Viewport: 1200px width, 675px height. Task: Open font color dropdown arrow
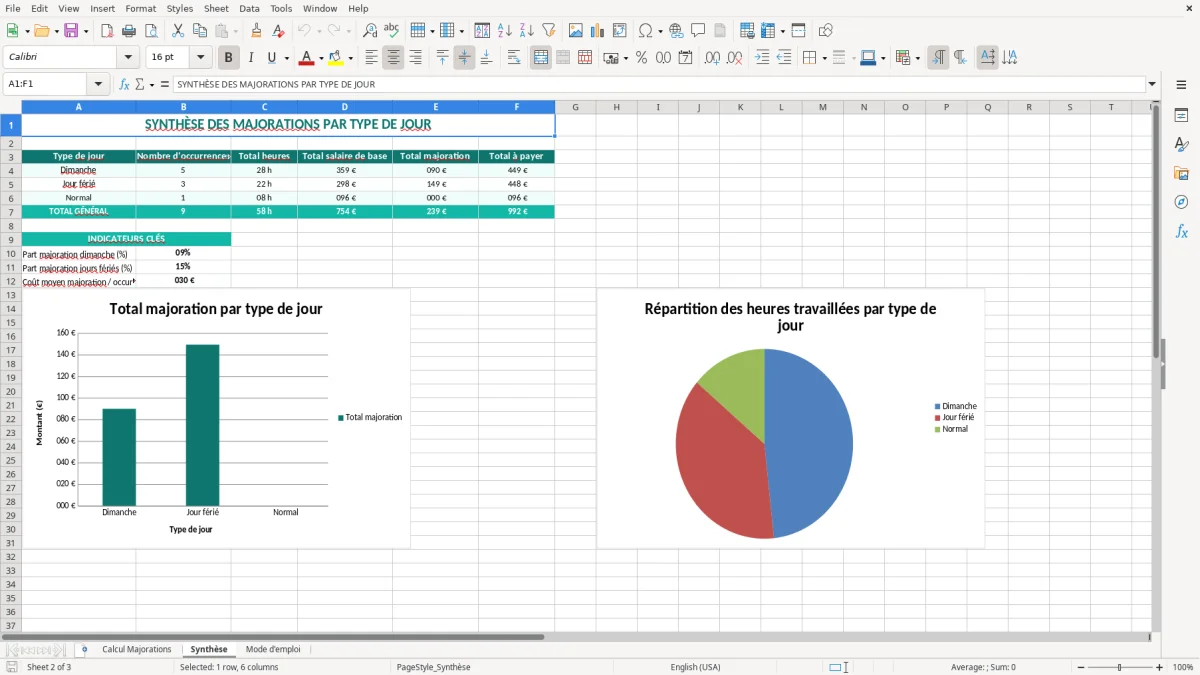(x=321, y=58)
